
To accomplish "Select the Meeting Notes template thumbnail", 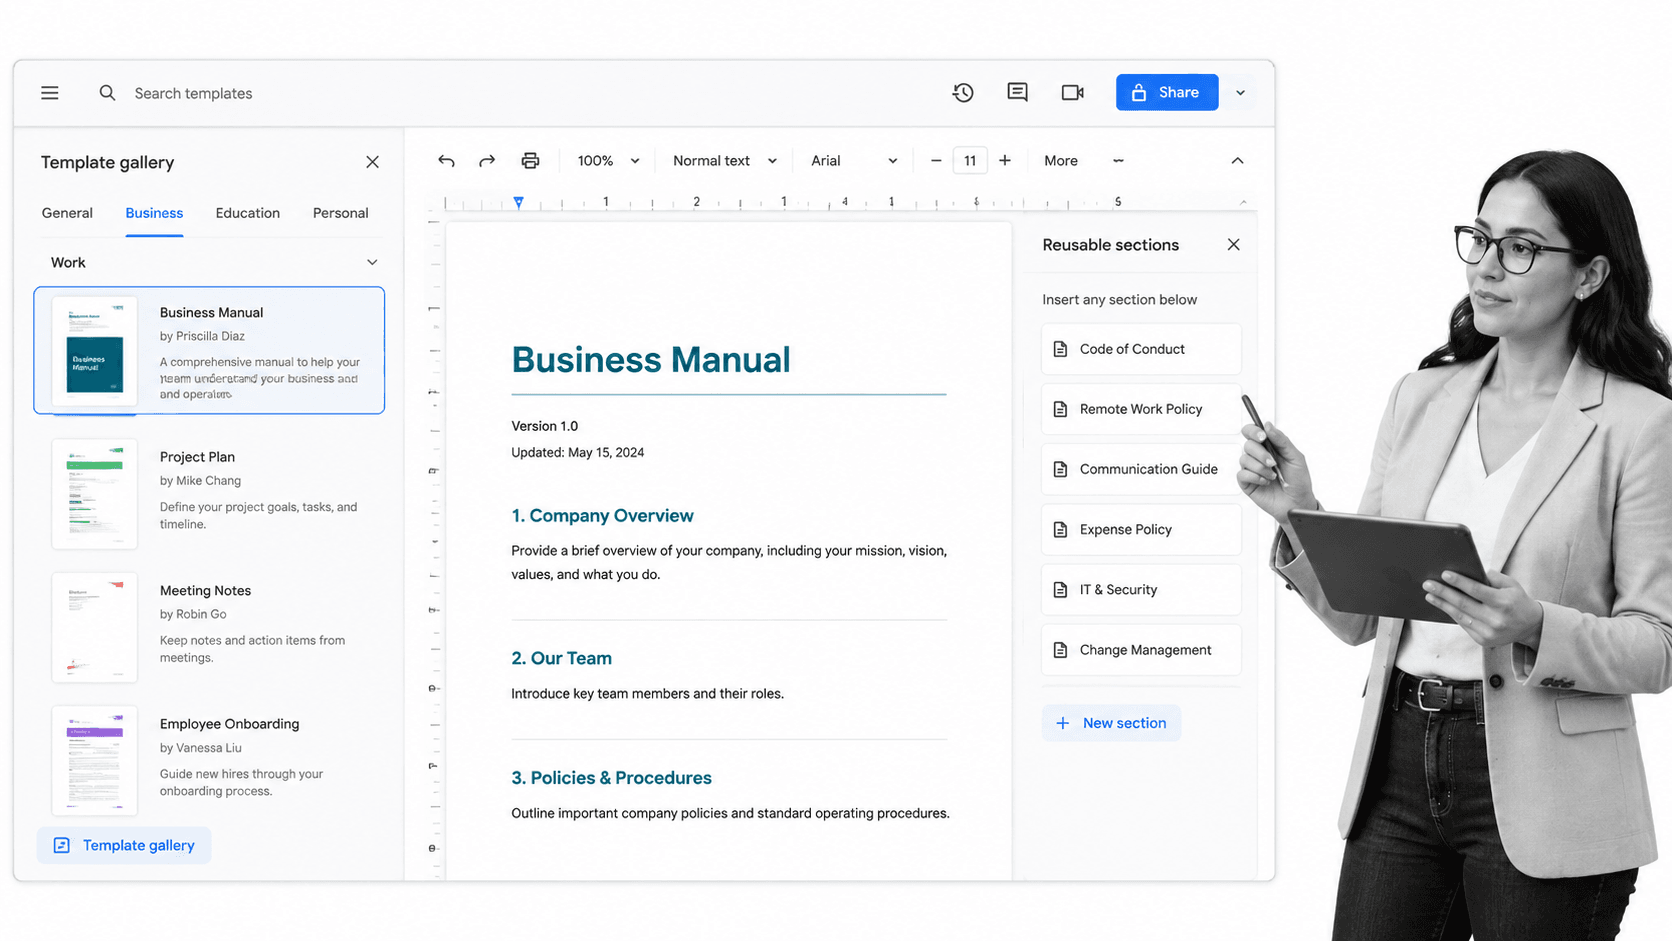I will pos(94,627).
